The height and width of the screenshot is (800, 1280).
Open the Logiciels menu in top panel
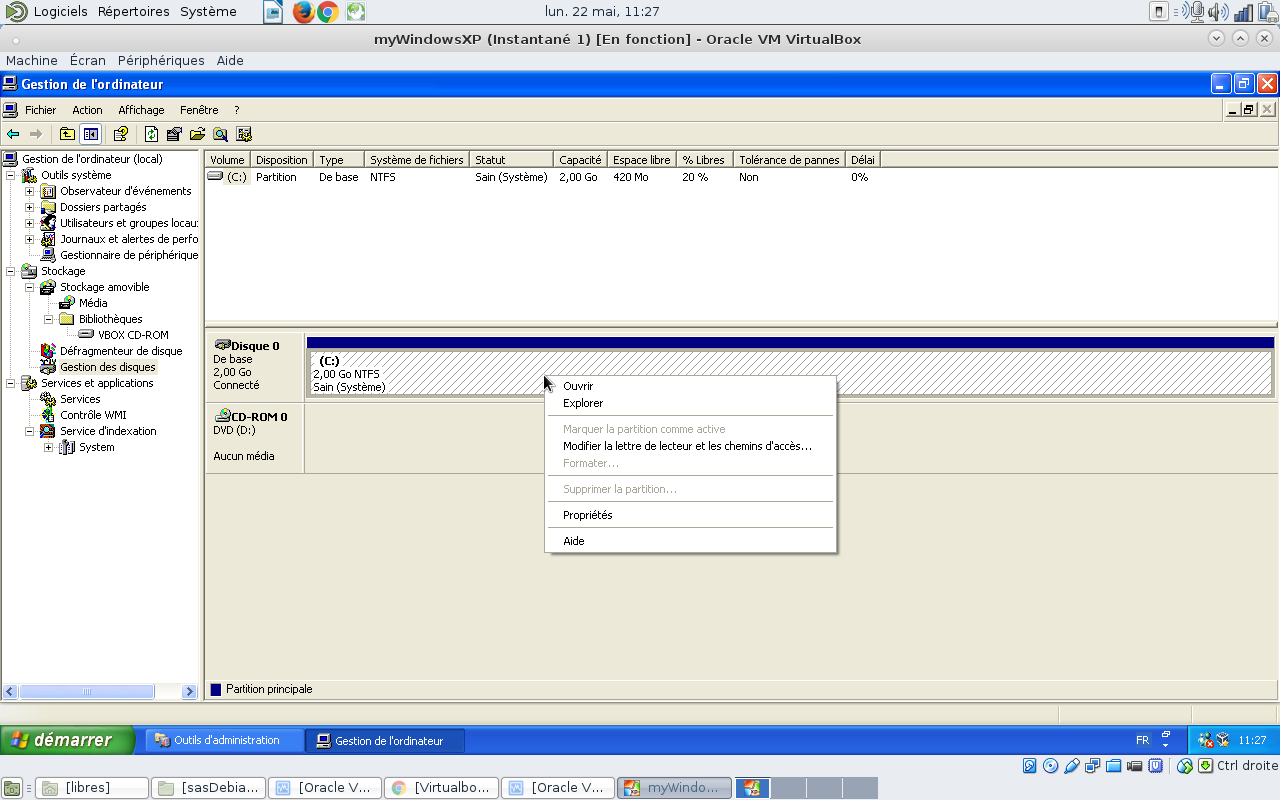coord(60,12)
